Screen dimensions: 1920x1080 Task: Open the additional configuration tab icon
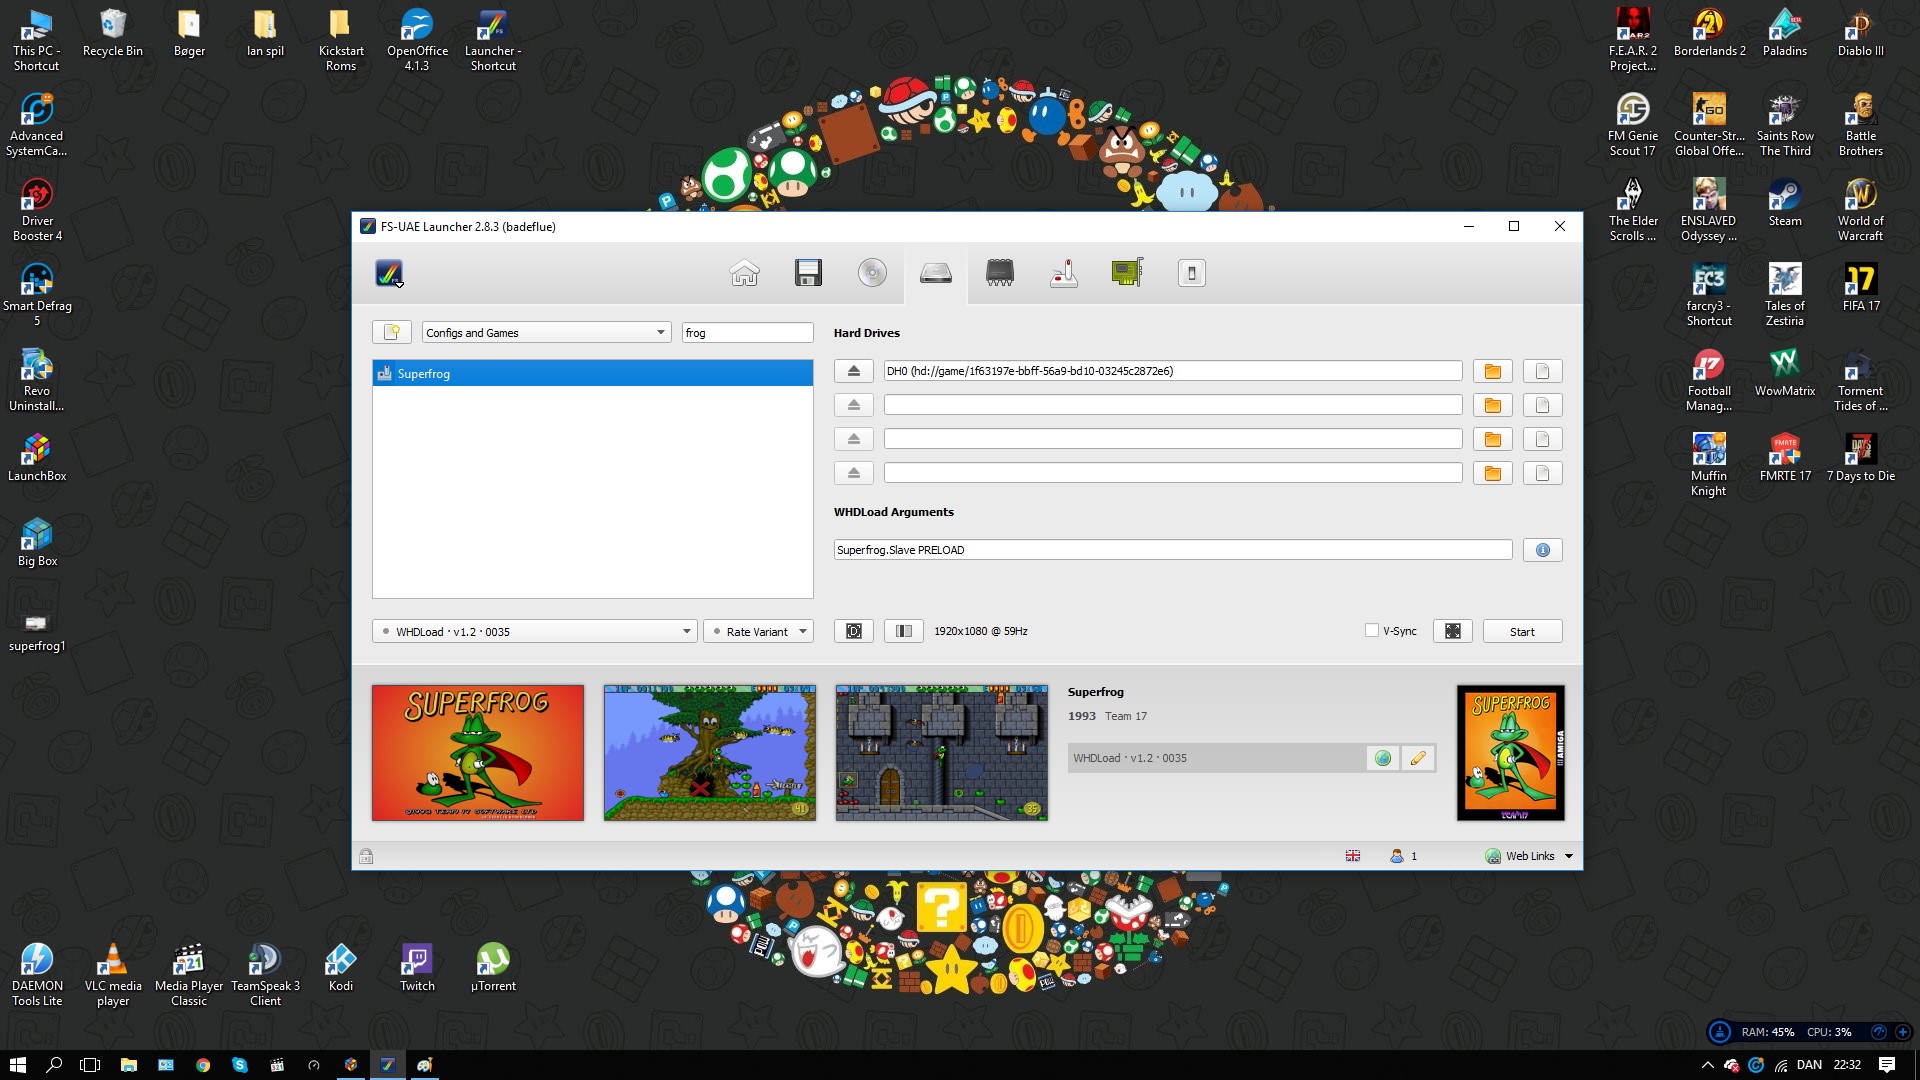tap(1191, 273)
